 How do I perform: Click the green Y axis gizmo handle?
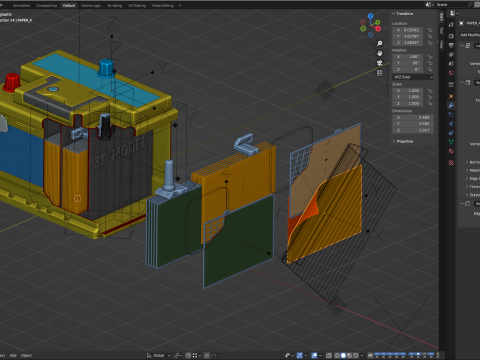[377, 22]
